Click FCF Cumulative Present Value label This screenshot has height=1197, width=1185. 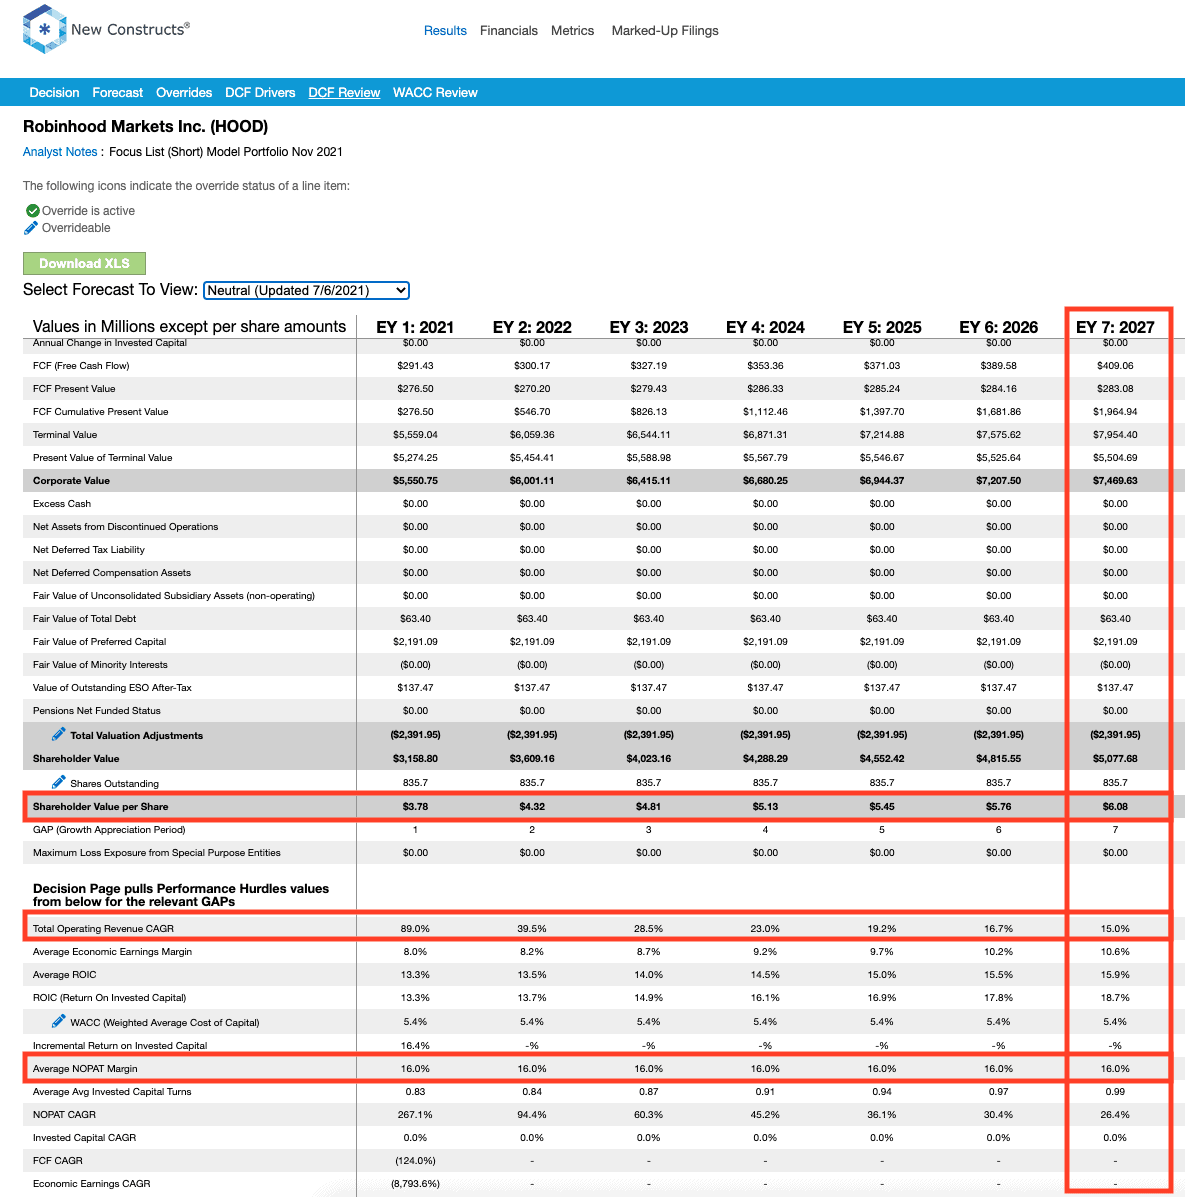(x=101, y=411)
